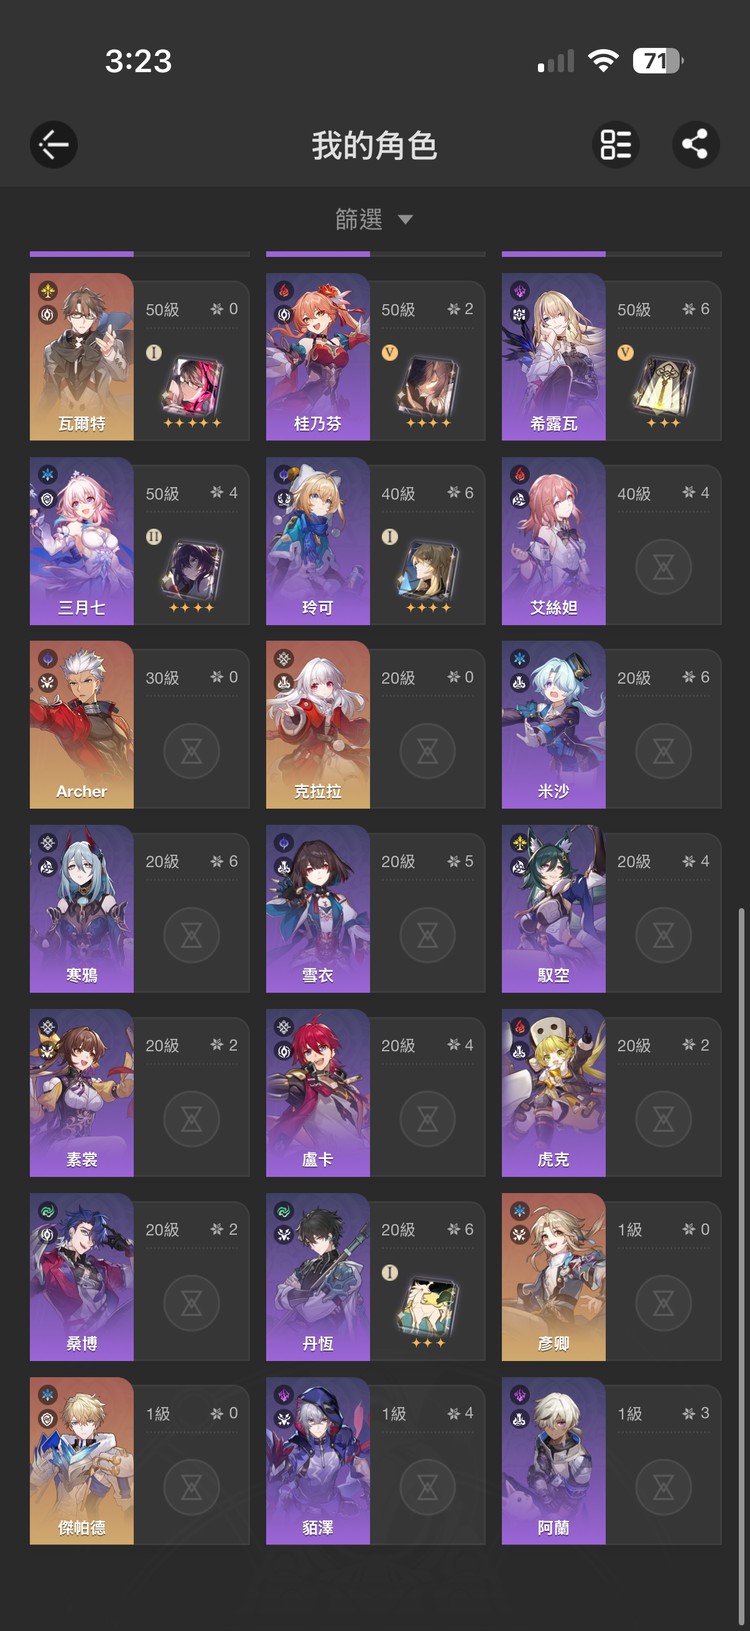Viewport: 750px width, 1631px height.
Task: Expand the 篩選 filter dropdown
Action: [374, 219]
